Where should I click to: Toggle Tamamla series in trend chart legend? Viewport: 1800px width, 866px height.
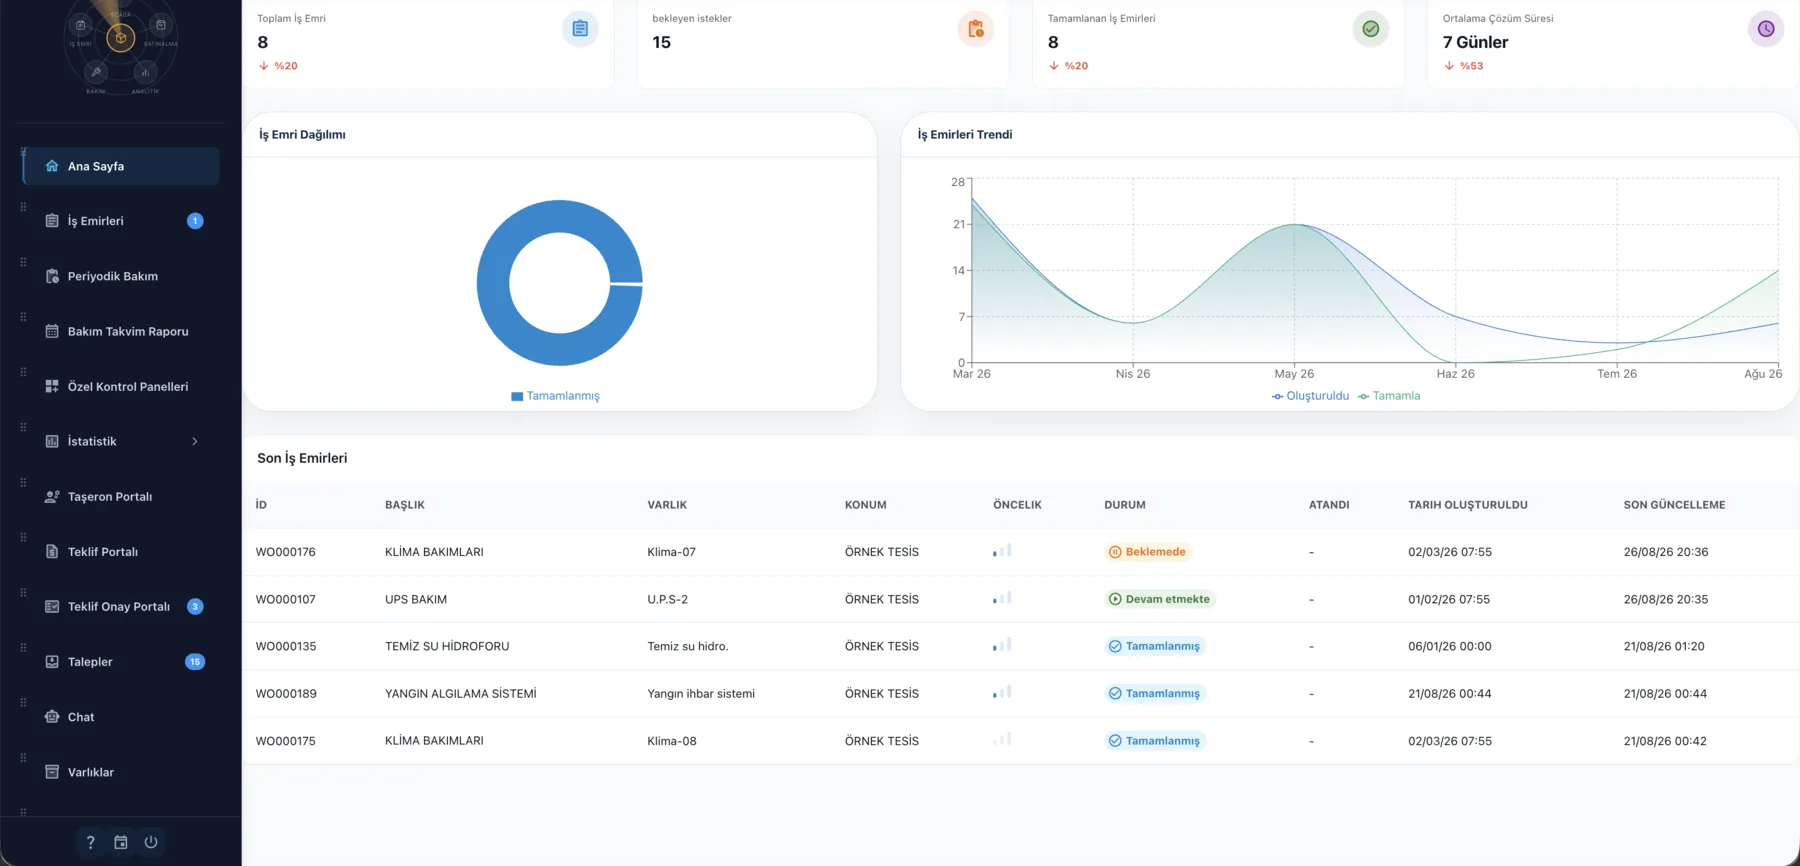(x=1389, y=396)
